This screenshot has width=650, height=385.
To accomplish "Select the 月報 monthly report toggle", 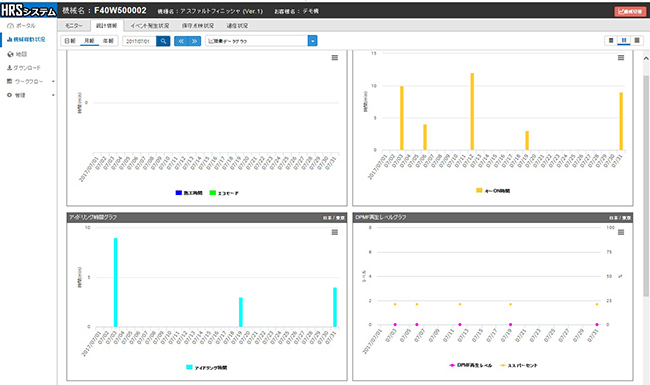I will [89, 41].
